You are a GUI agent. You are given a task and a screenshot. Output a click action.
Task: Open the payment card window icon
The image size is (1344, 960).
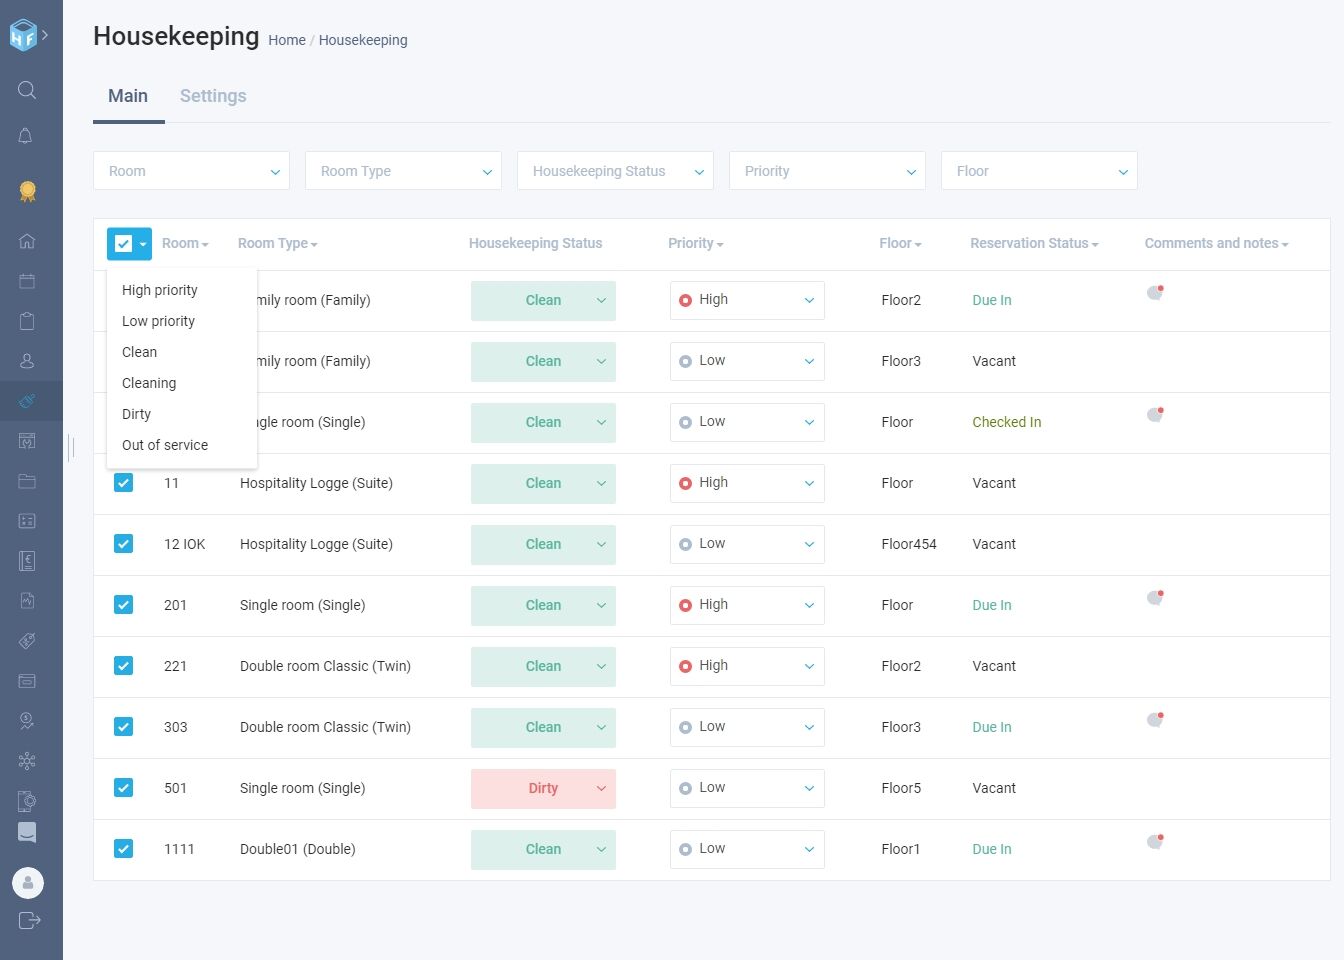point(27,681)
